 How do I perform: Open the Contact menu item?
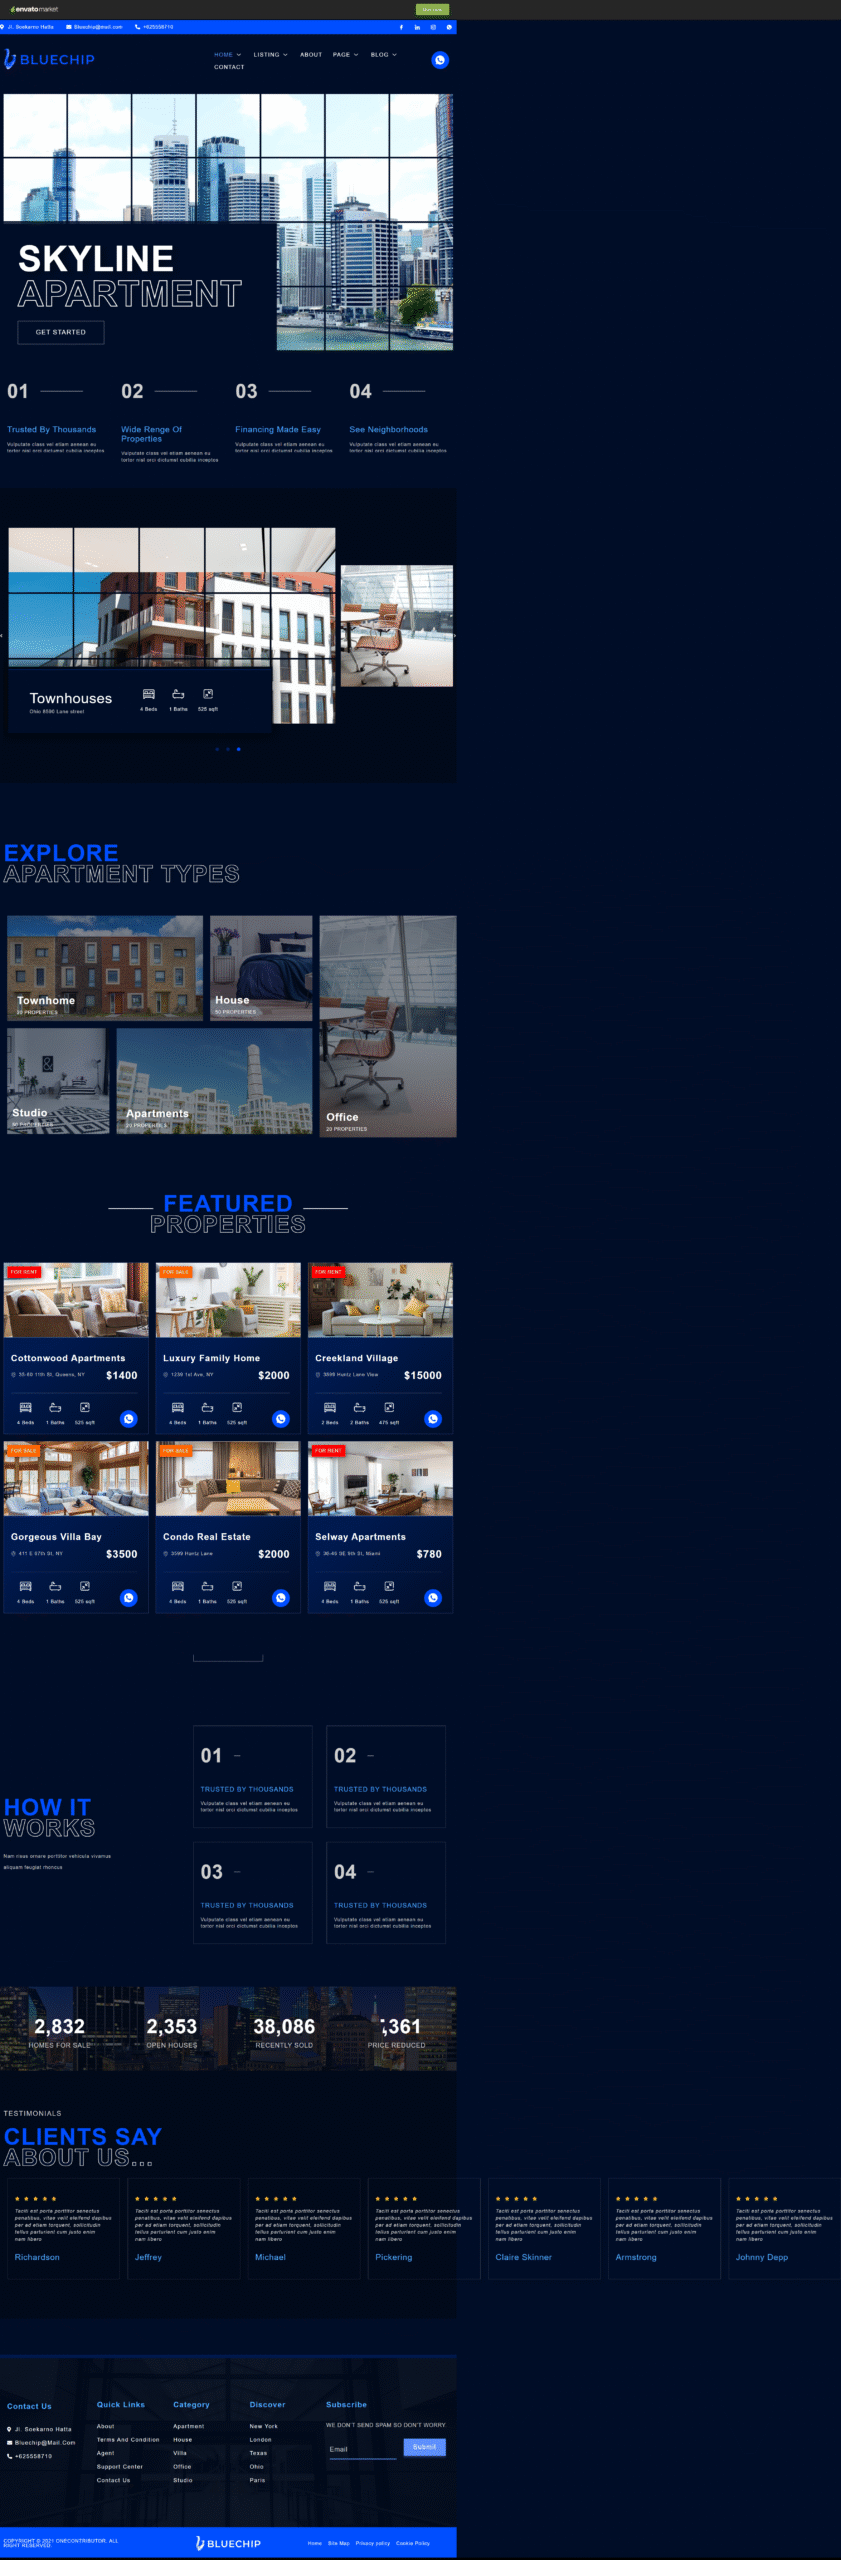point(229,67)
